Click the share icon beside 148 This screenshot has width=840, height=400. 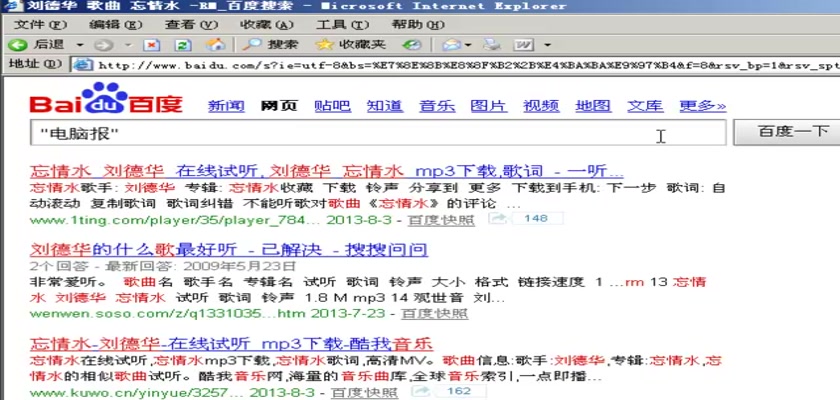498,218
